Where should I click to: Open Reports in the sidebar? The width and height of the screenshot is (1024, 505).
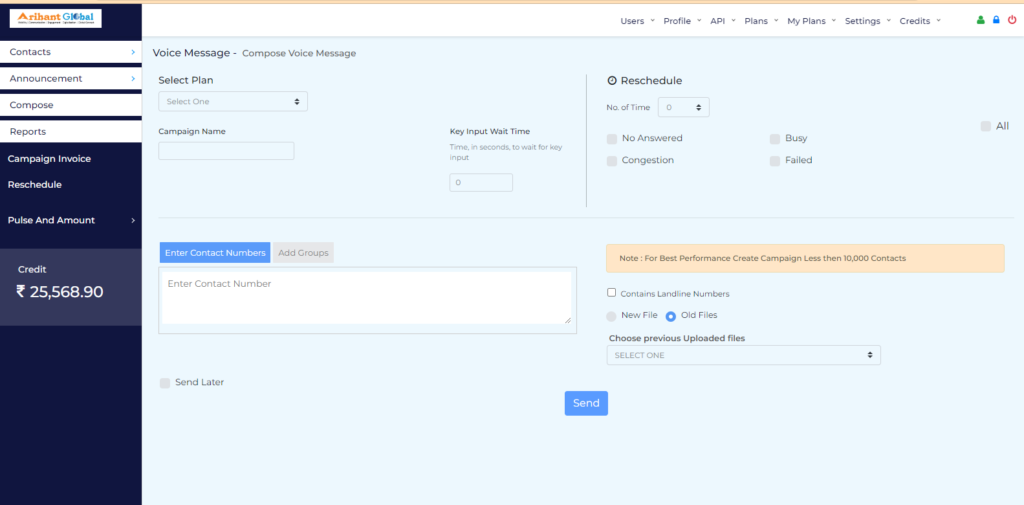click(x=71, y=131)
